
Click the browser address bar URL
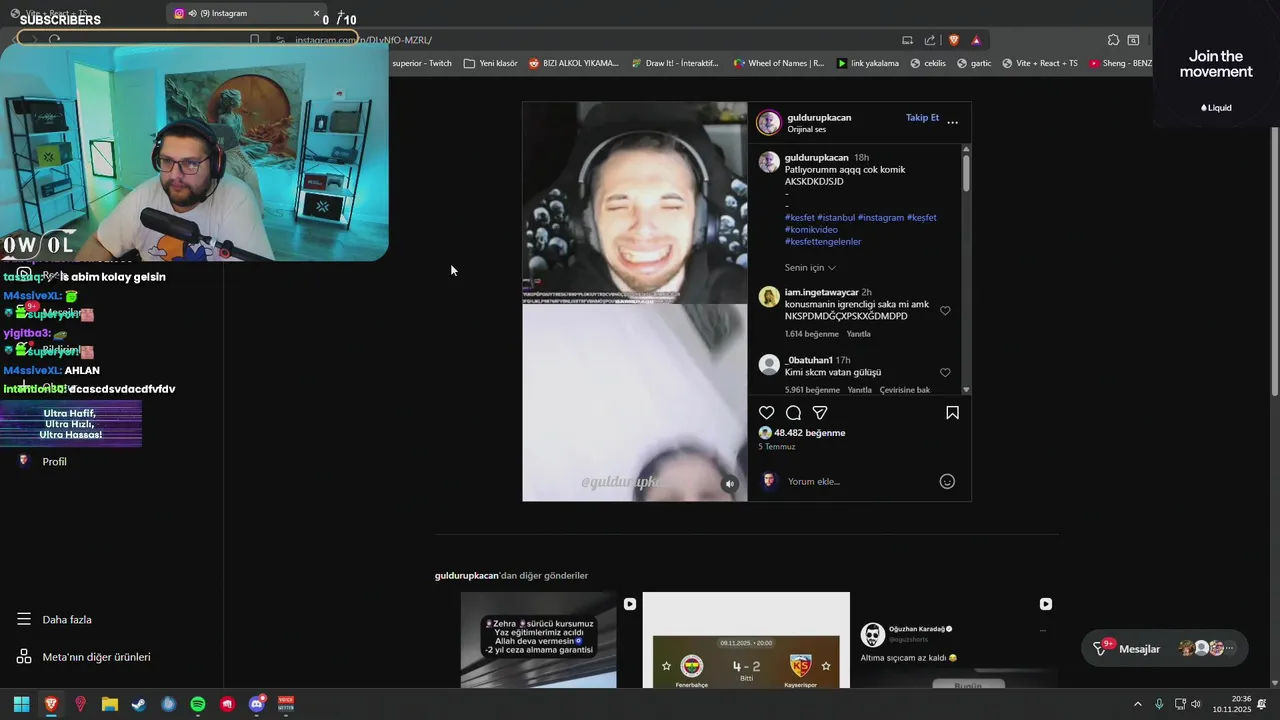pos(363,40)
